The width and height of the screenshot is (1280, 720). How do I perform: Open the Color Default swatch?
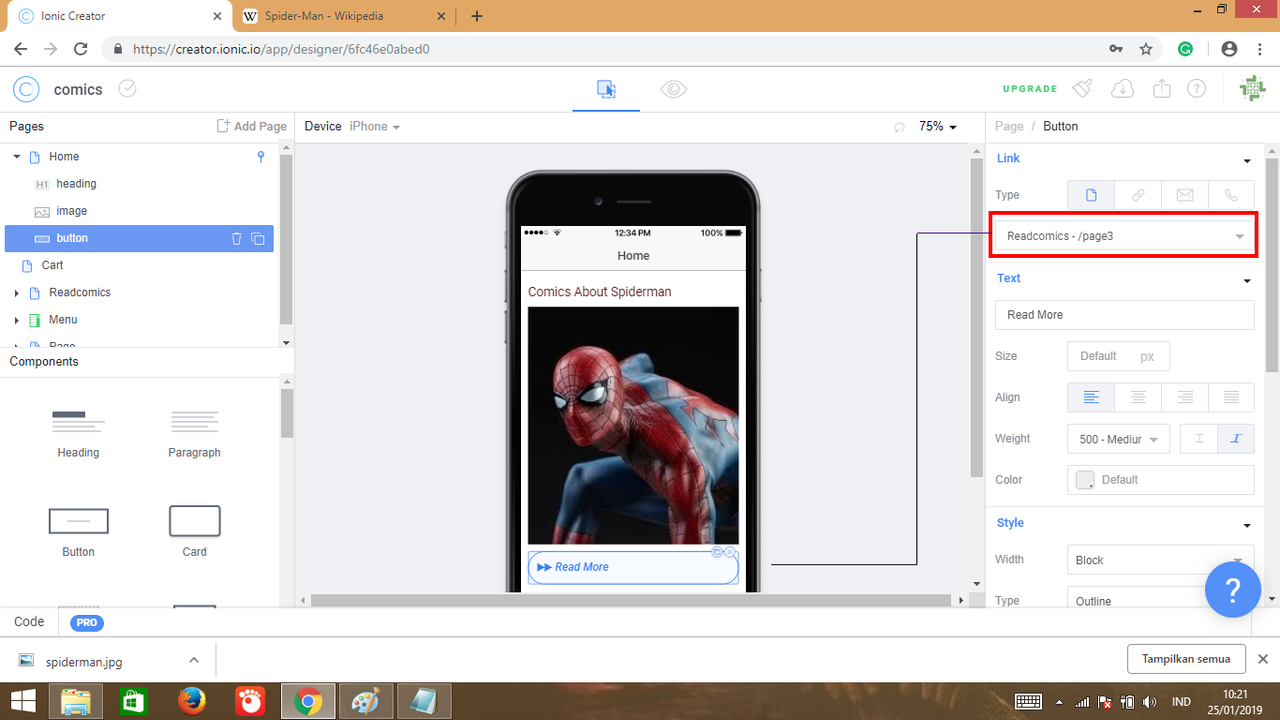(1084, 480)
